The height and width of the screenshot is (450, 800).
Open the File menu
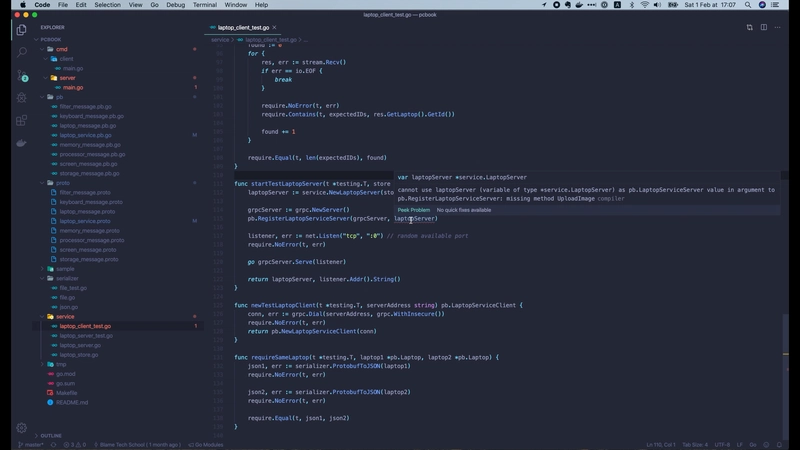pos(63,5)
